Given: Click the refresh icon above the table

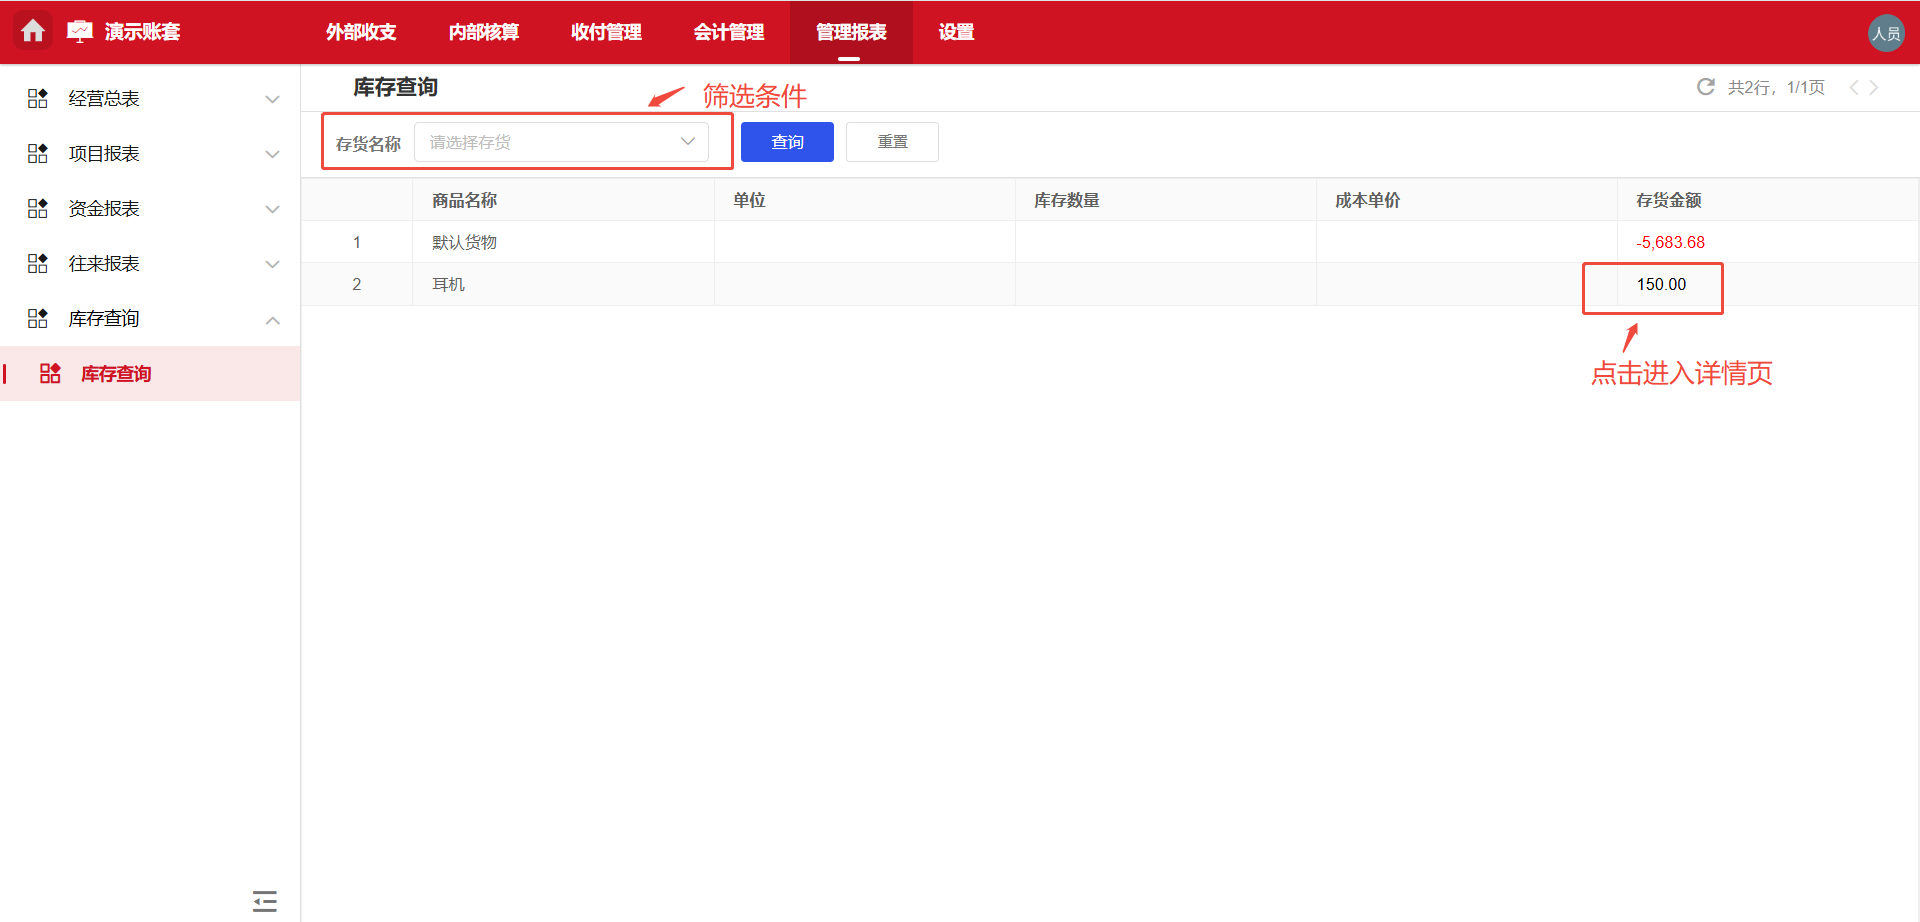Looking at the screenshot, I should coord(1705,87).
